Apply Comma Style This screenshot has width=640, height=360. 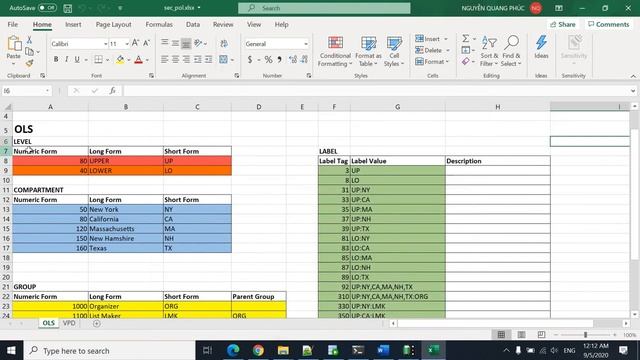click(x=280, y=60)
